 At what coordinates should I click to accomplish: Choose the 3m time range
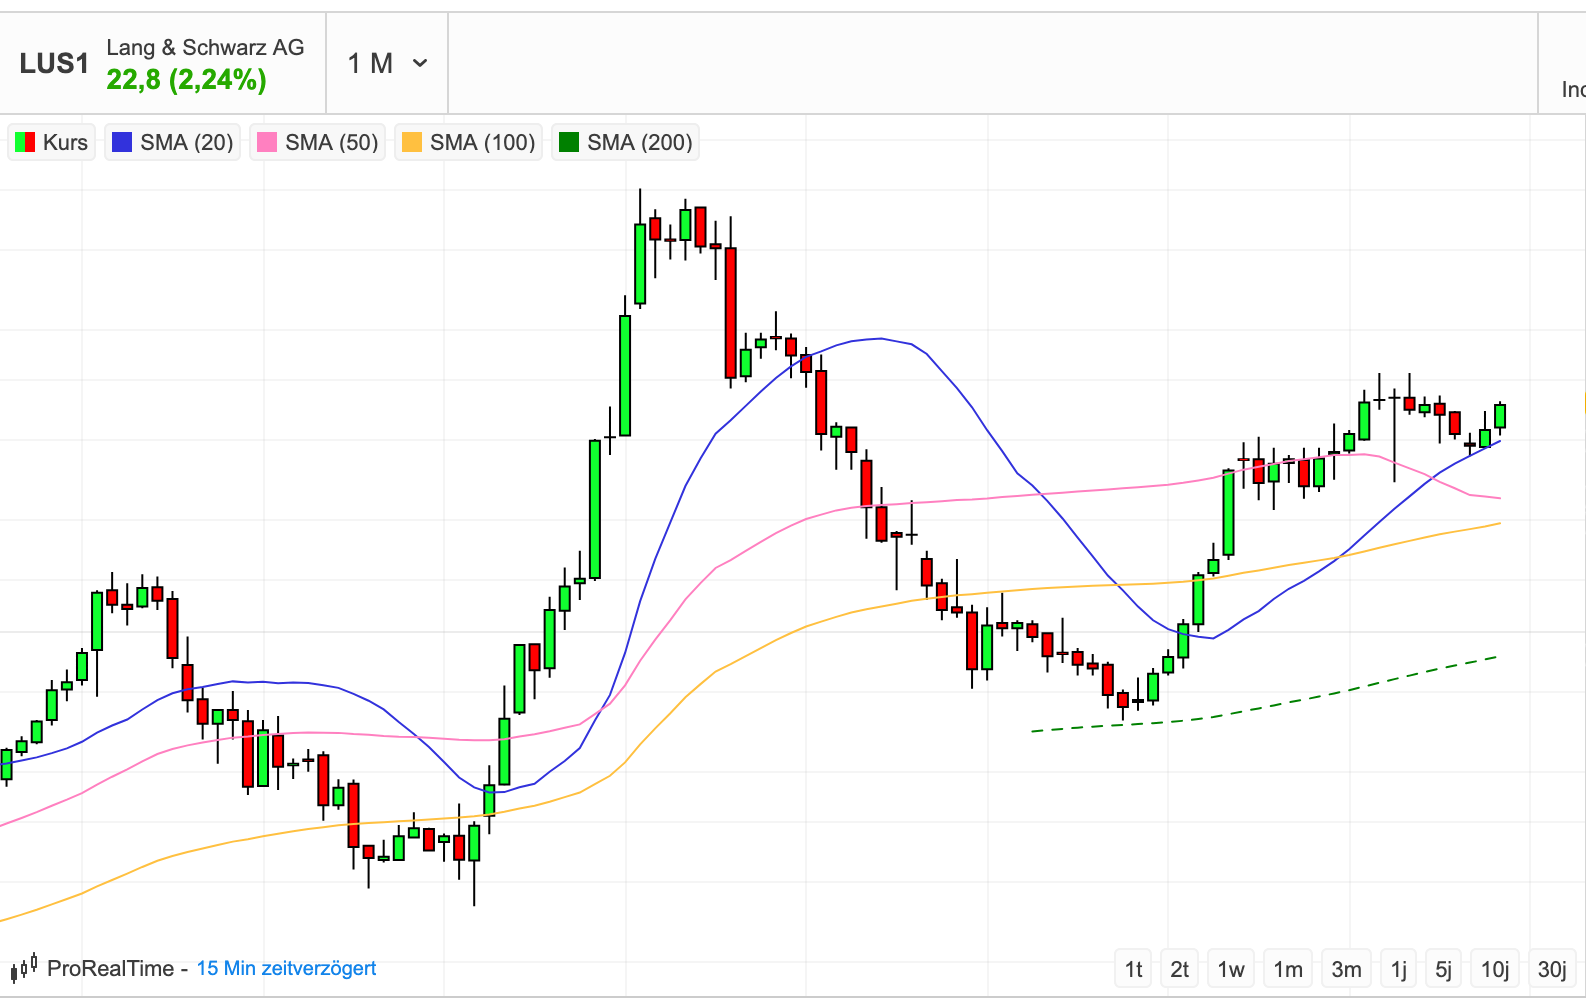tap(1346, 969)
